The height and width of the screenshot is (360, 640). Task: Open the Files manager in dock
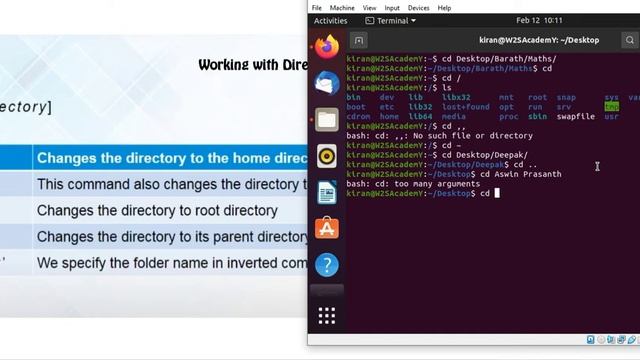[x=327, y=120]
